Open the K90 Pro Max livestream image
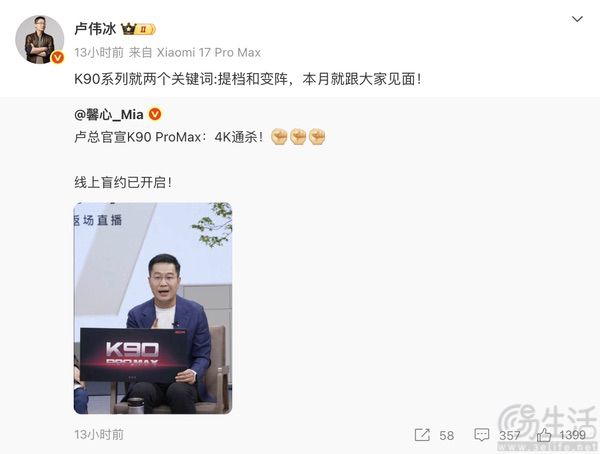The width and height of the screenshot is (600, 454). (153, 308)
